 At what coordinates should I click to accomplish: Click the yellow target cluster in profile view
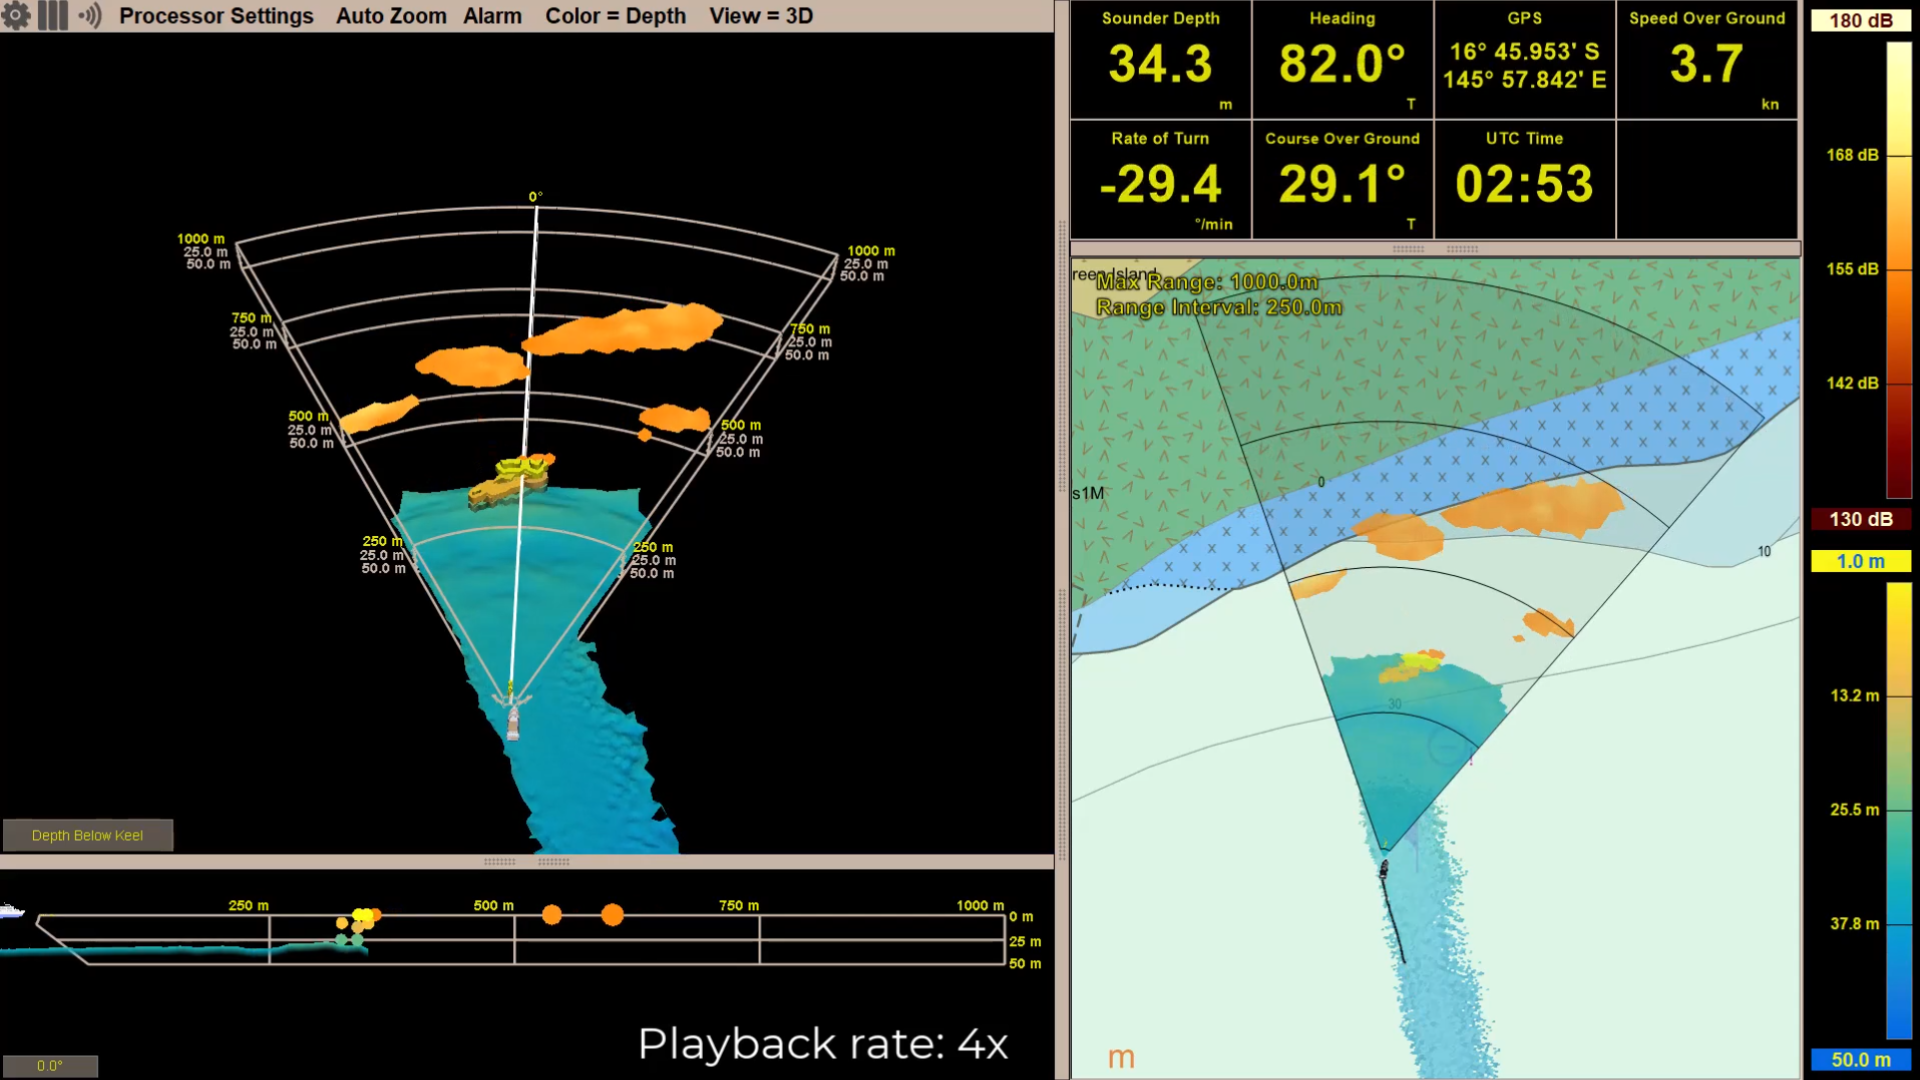[x=364, y=916]
